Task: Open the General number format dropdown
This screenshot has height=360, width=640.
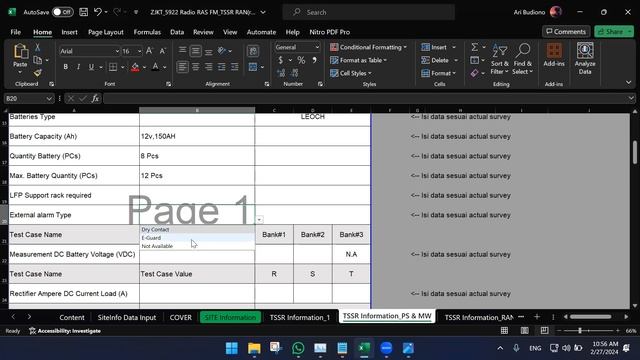Action: tap(317, 47)
